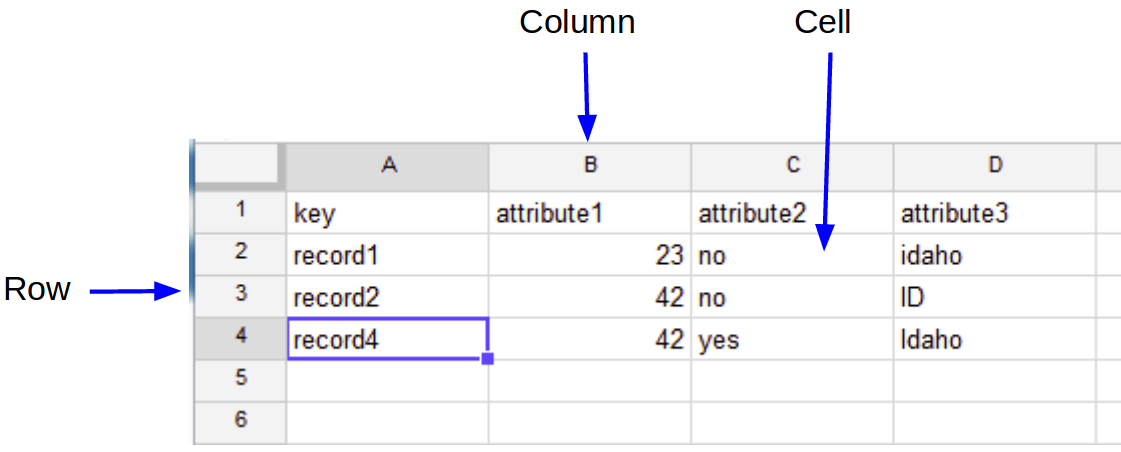Click the attribute1 header cell
1121x452 pixels.
pos(590,212)
